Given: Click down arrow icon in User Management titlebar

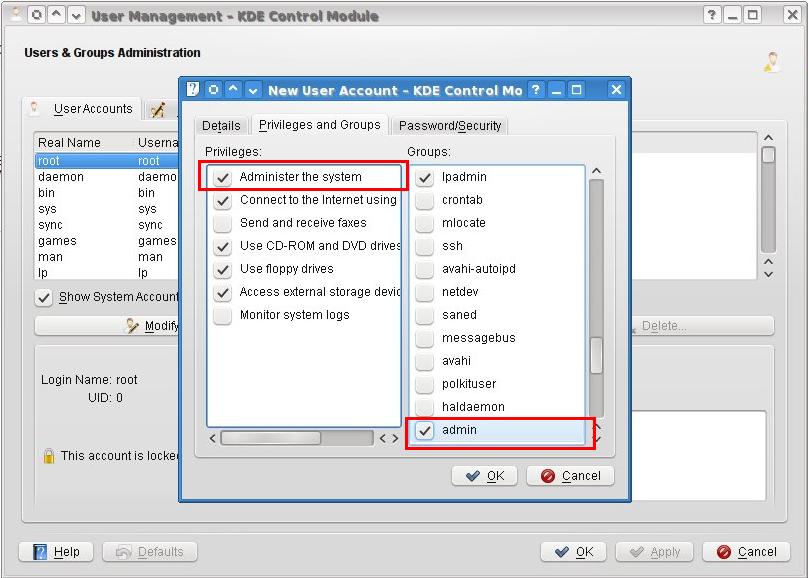Looking at the screenshot, I should tap(76, 15).
